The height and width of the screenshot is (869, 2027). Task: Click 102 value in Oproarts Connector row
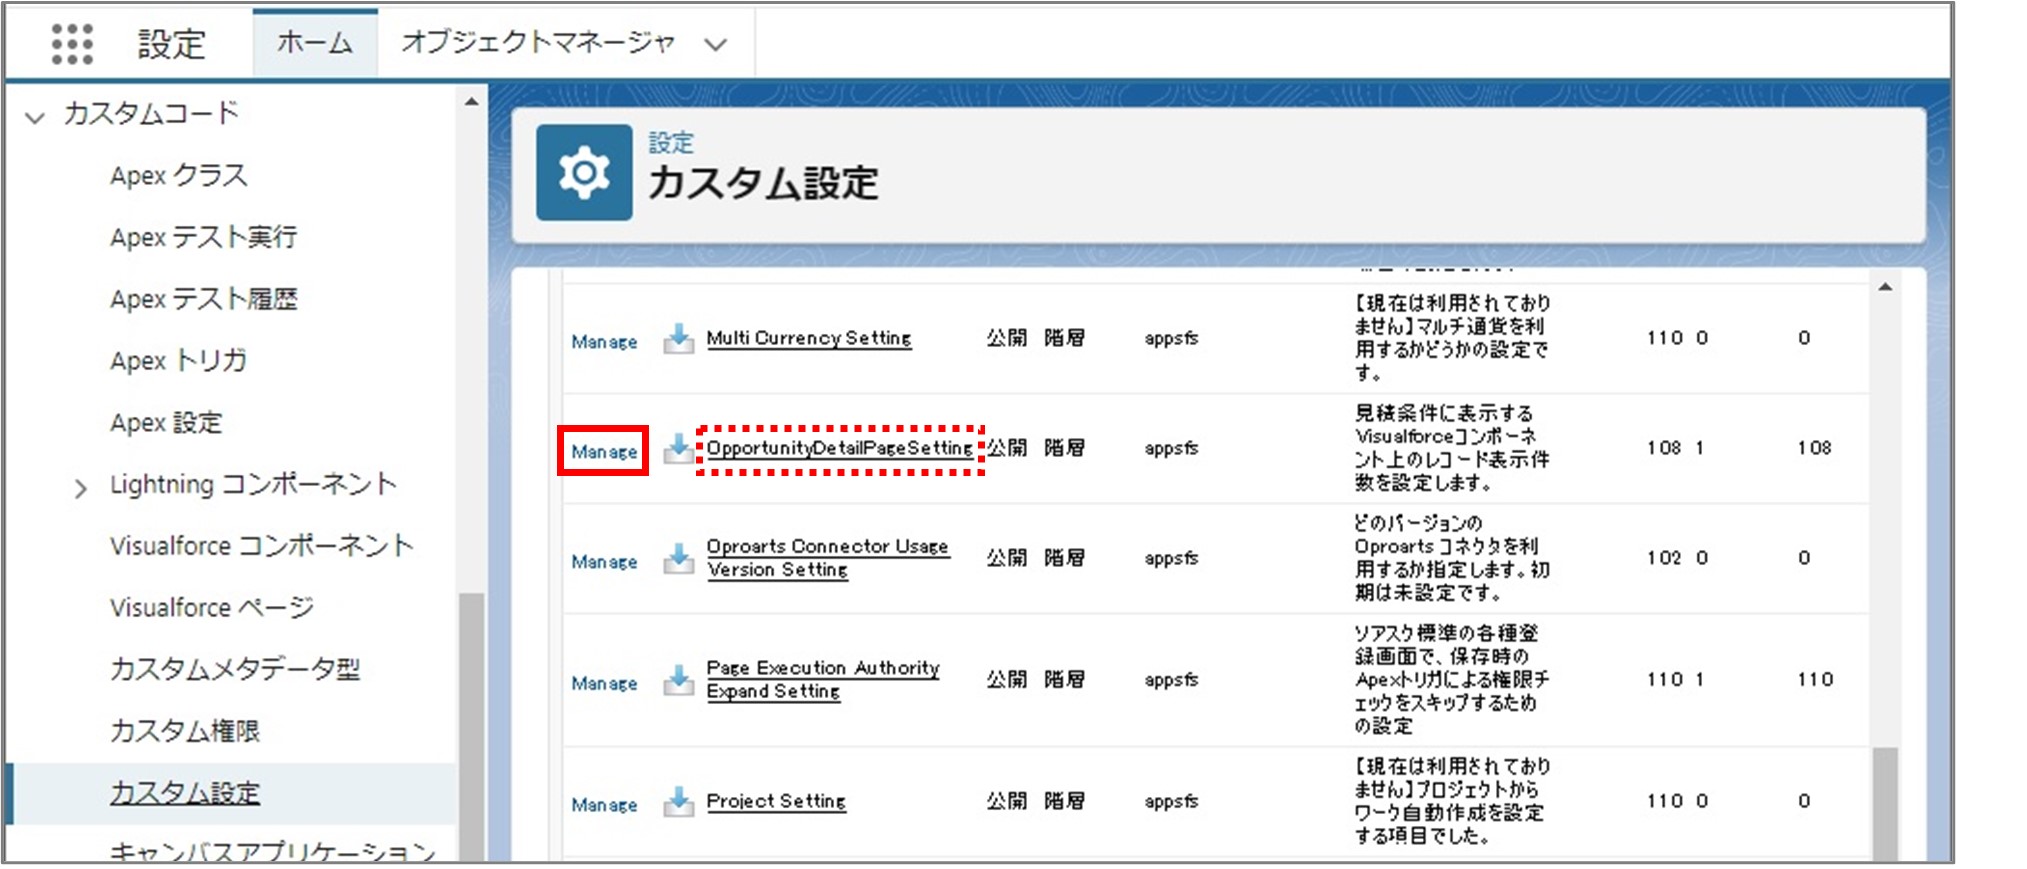click(x=1664, y=558)
